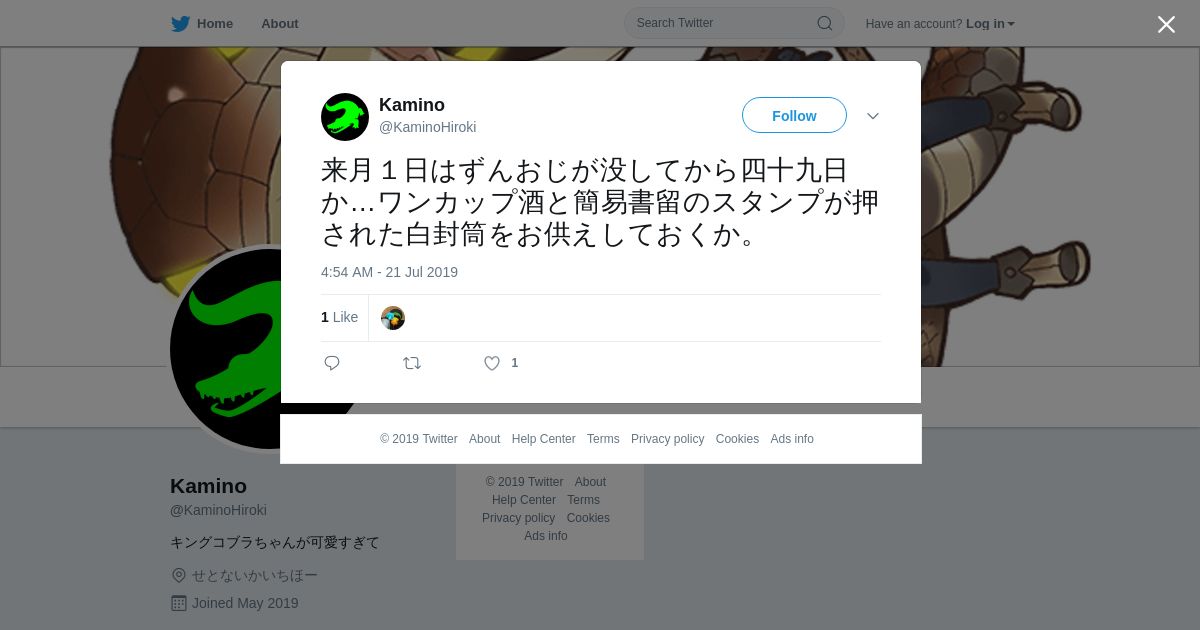The height and width of the screenshot is (630, 1200).
Task: Open the About tab in top navigation
Action: 280,24
